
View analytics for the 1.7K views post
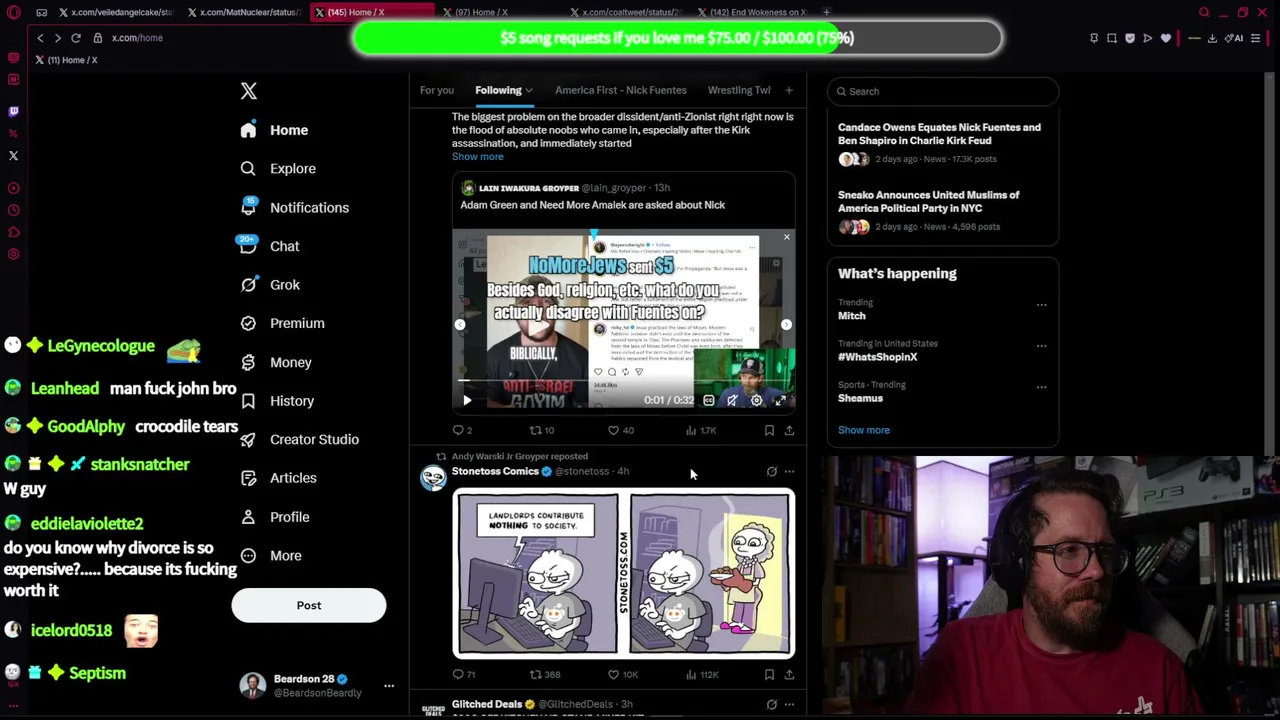pyautogui.click(x=701, y=431)
